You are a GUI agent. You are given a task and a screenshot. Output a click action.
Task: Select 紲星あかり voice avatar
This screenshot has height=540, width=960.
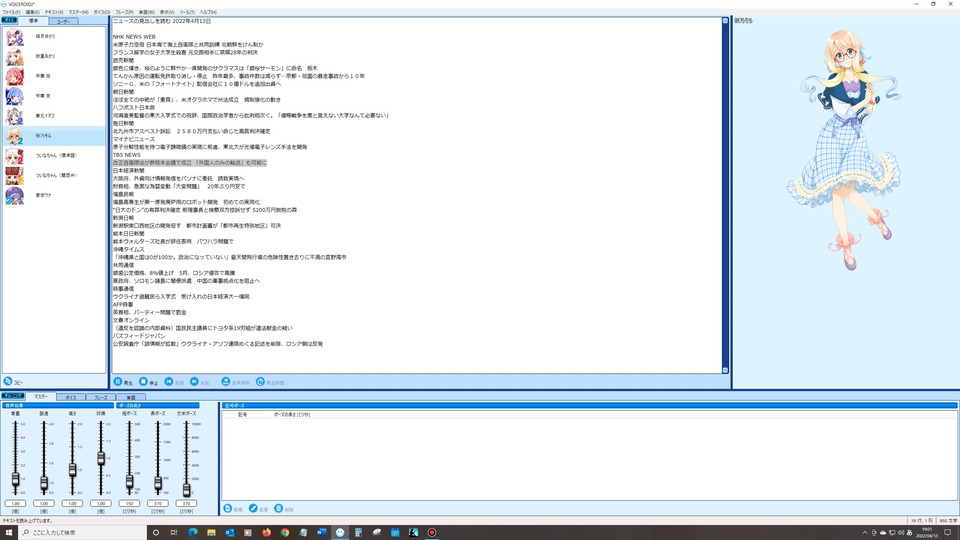tap(15, 57)
